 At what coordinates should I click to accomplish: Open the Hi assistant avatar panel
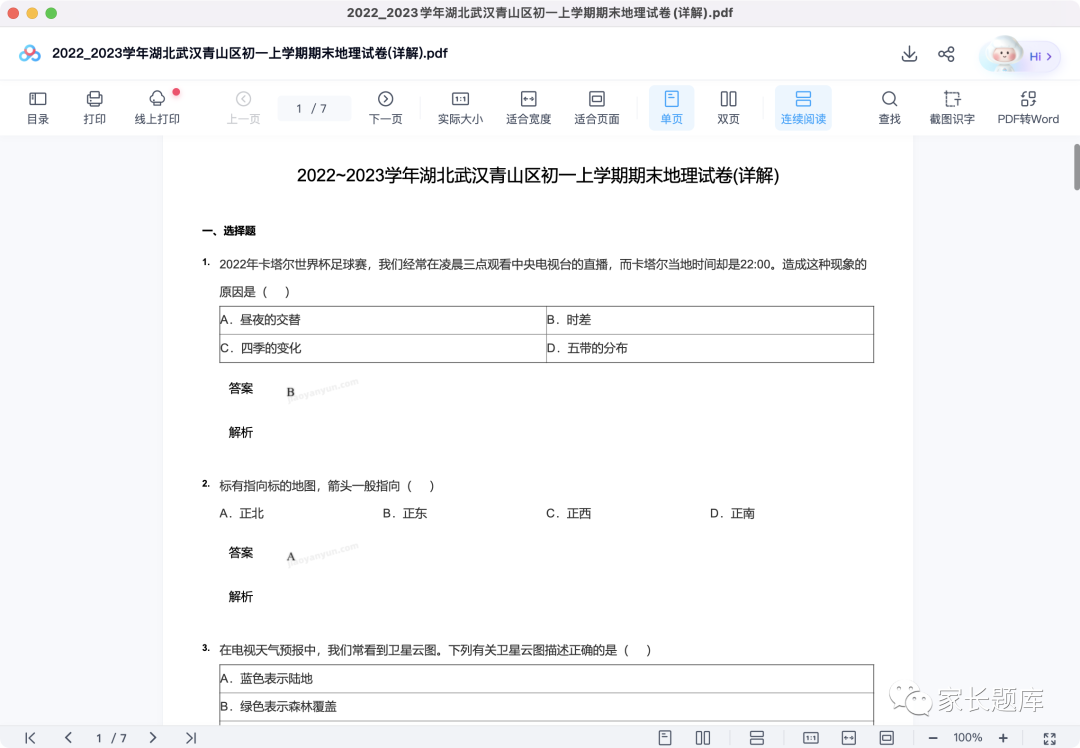(1020, 55)
